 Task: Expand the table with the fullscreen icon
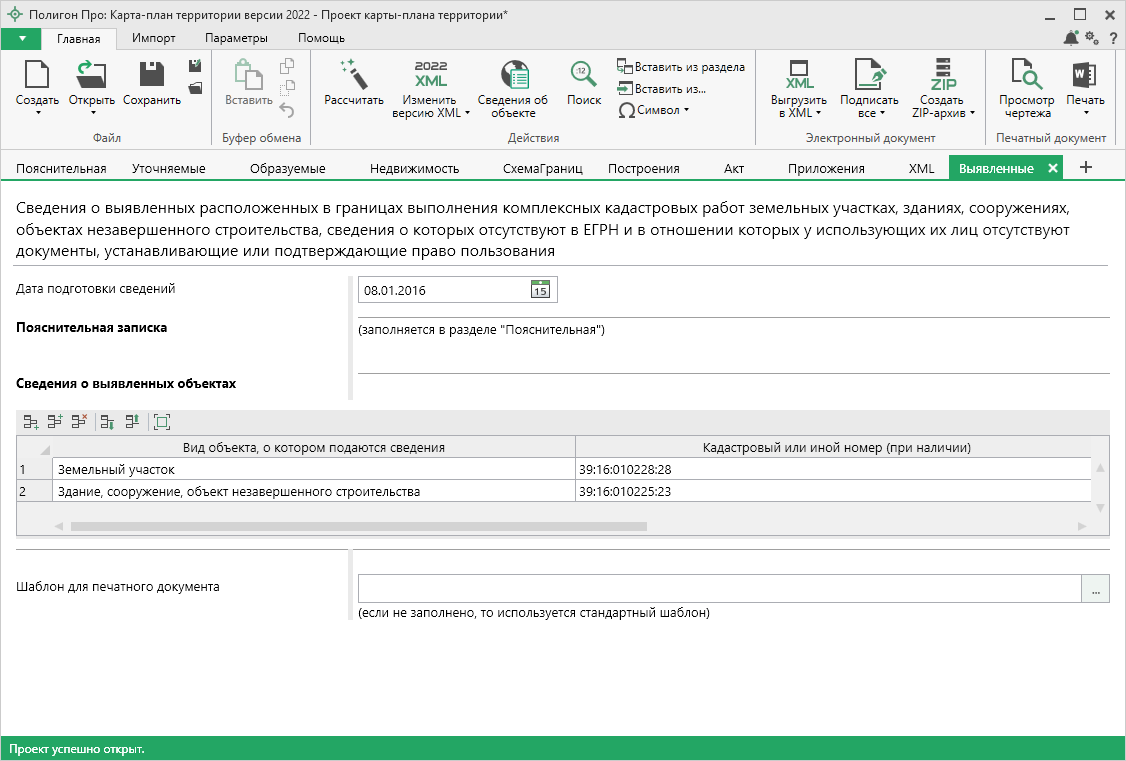click(x=162, y=422)
